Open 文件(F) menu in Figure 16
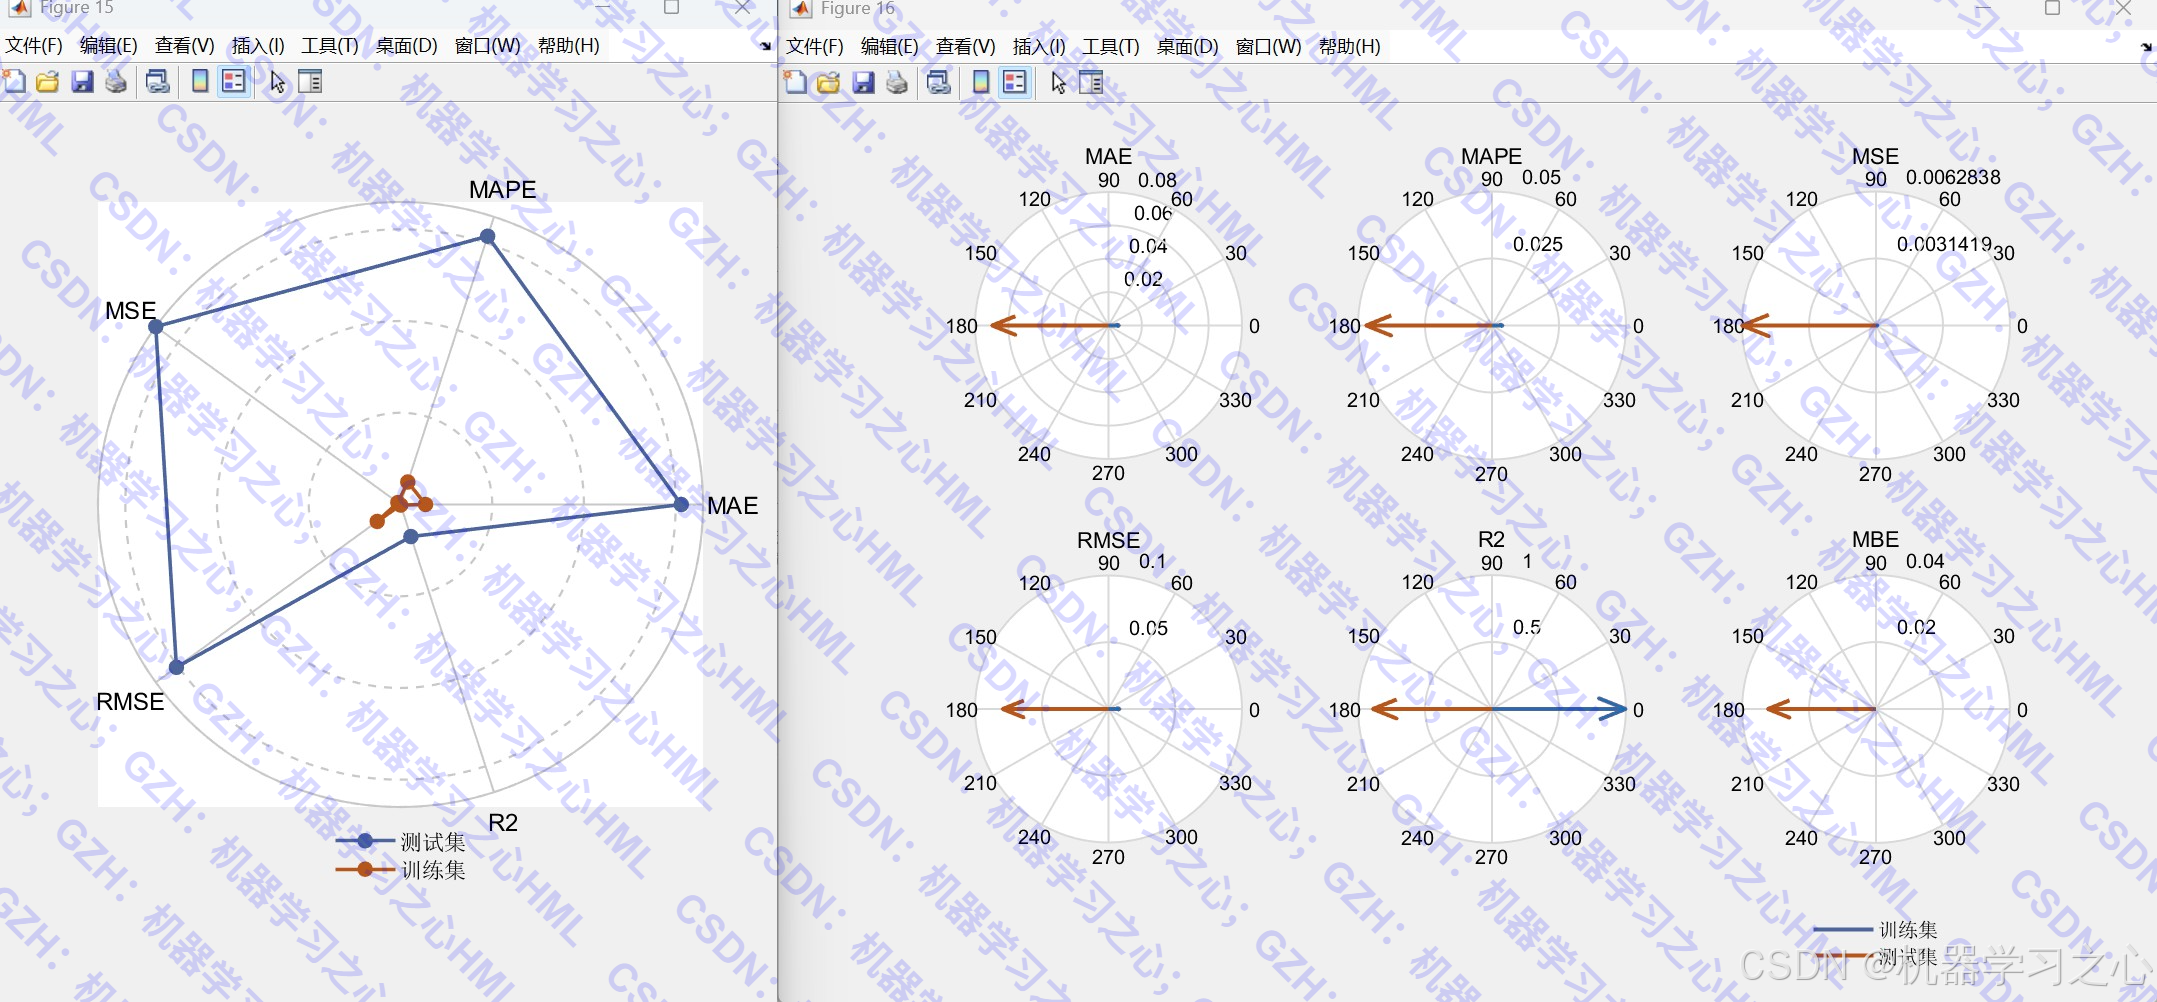This screenshot has height=1002, width=2157. (x=814, y=46)
